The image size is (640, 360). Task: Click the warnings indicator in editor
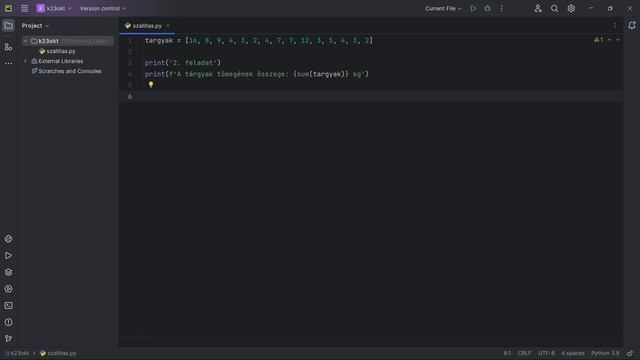coord(599,40)
